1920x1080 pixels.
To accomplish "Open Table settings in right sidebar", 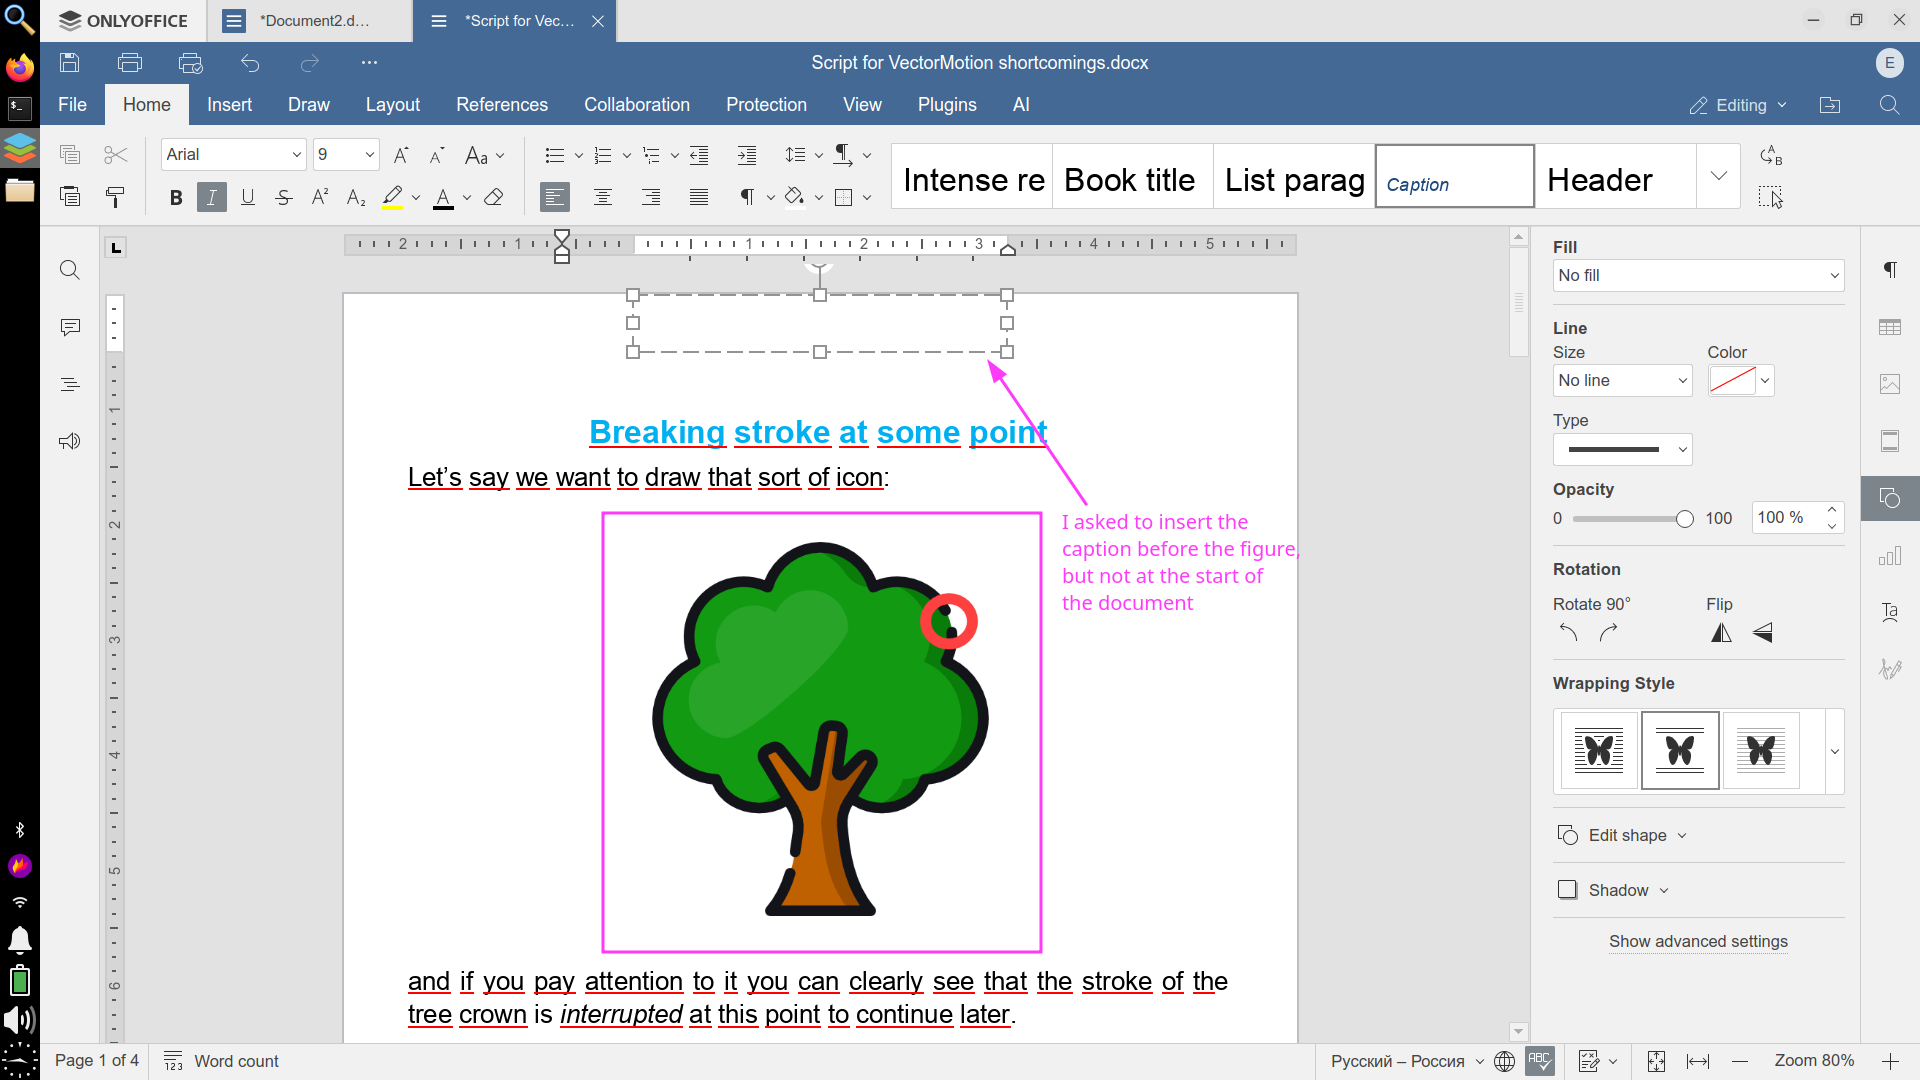I will [1889, 327].
